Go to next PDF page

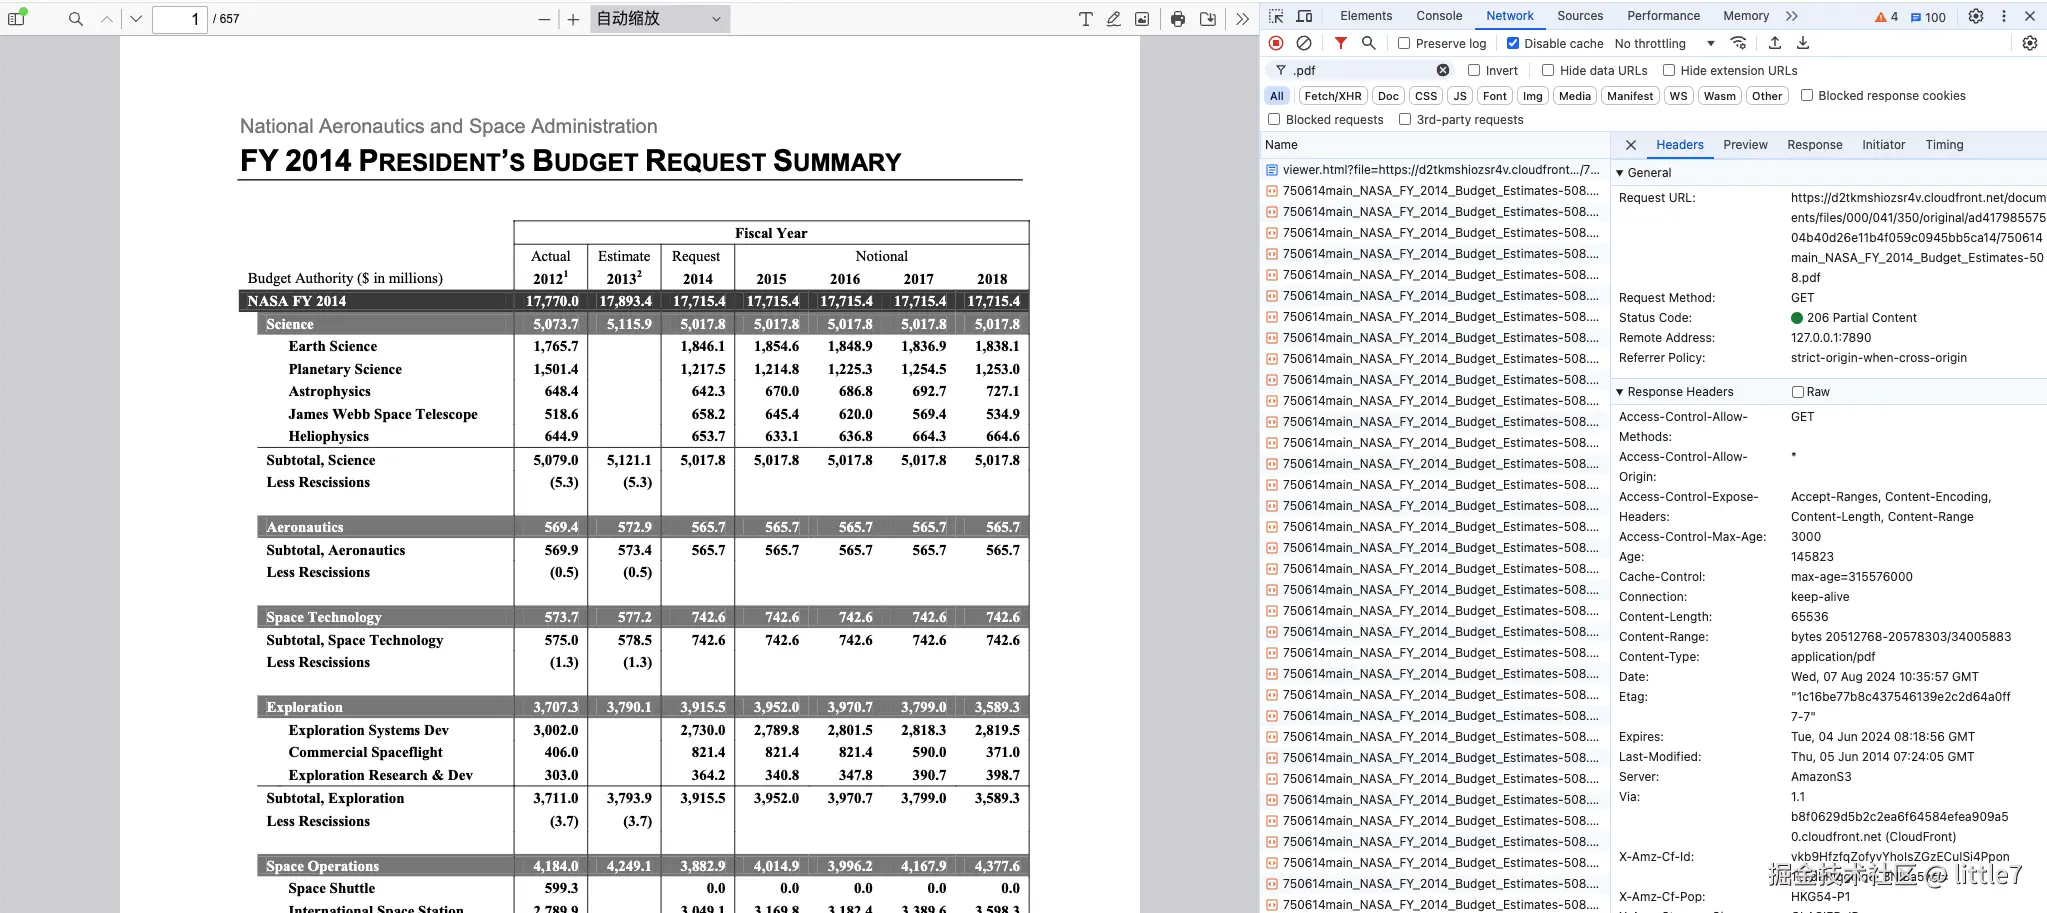(136, 19)
